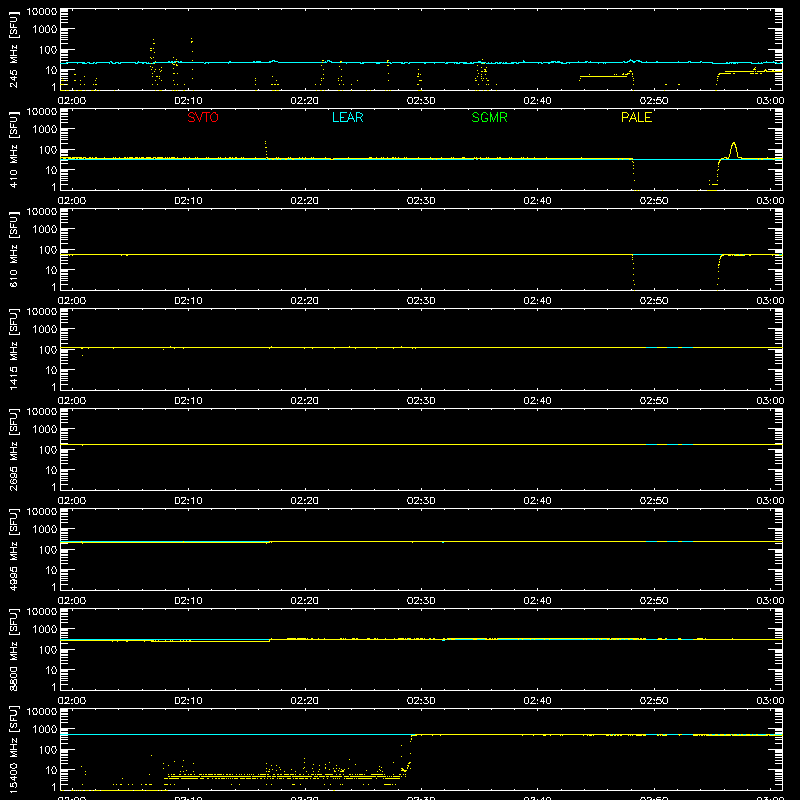Image resolution: width=800 pixels, height=800 pixels.
Task: Click 02:00 tick label under 410 MHz plot
Action: click(72, 201)
